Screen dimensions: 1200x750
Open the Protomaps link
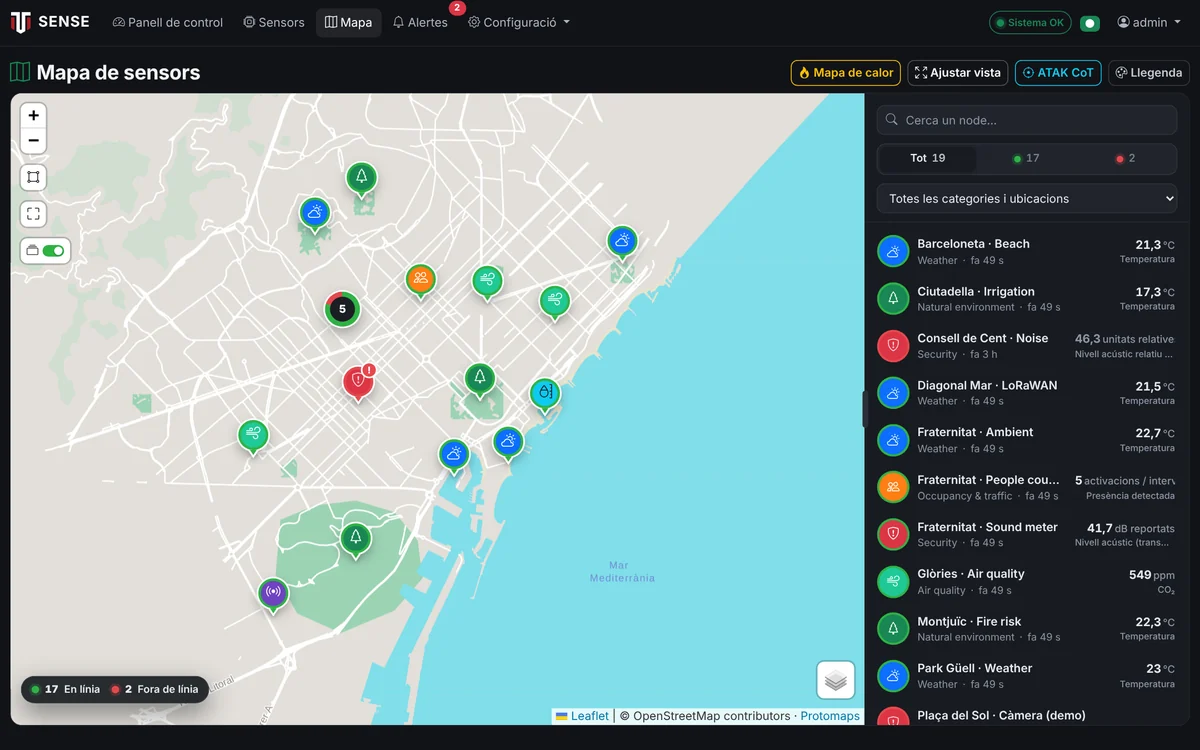pos(830,716)
